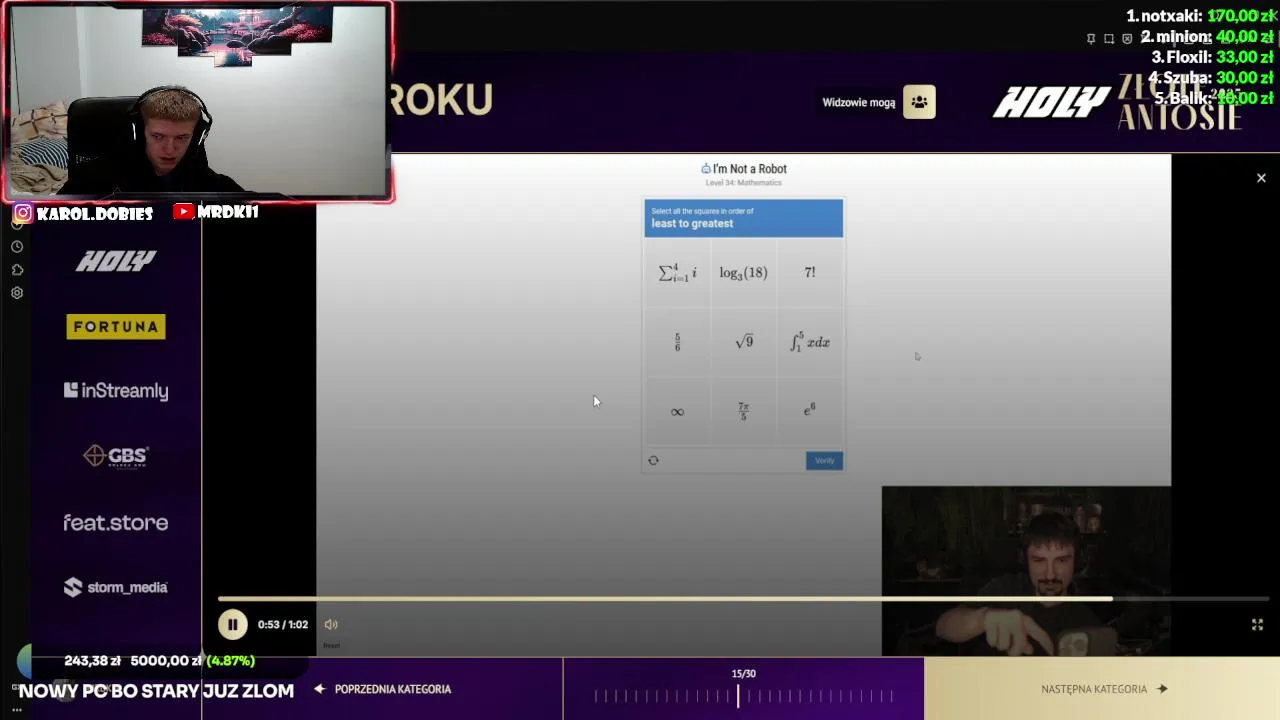Click the 'least to greatest' captcha instruction header
This screenshot has height=720, width=1280.
(743, 218)
